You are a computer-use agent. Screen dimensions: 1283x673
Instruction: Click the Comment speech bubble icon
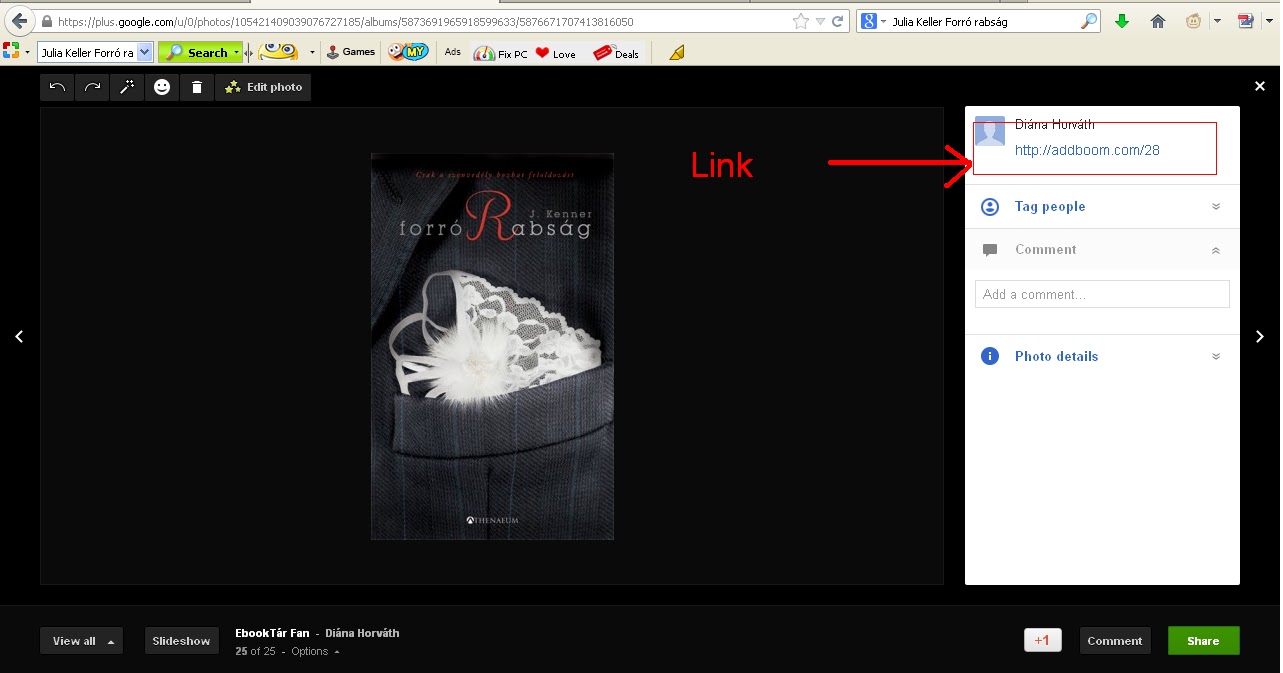[990, 250]
